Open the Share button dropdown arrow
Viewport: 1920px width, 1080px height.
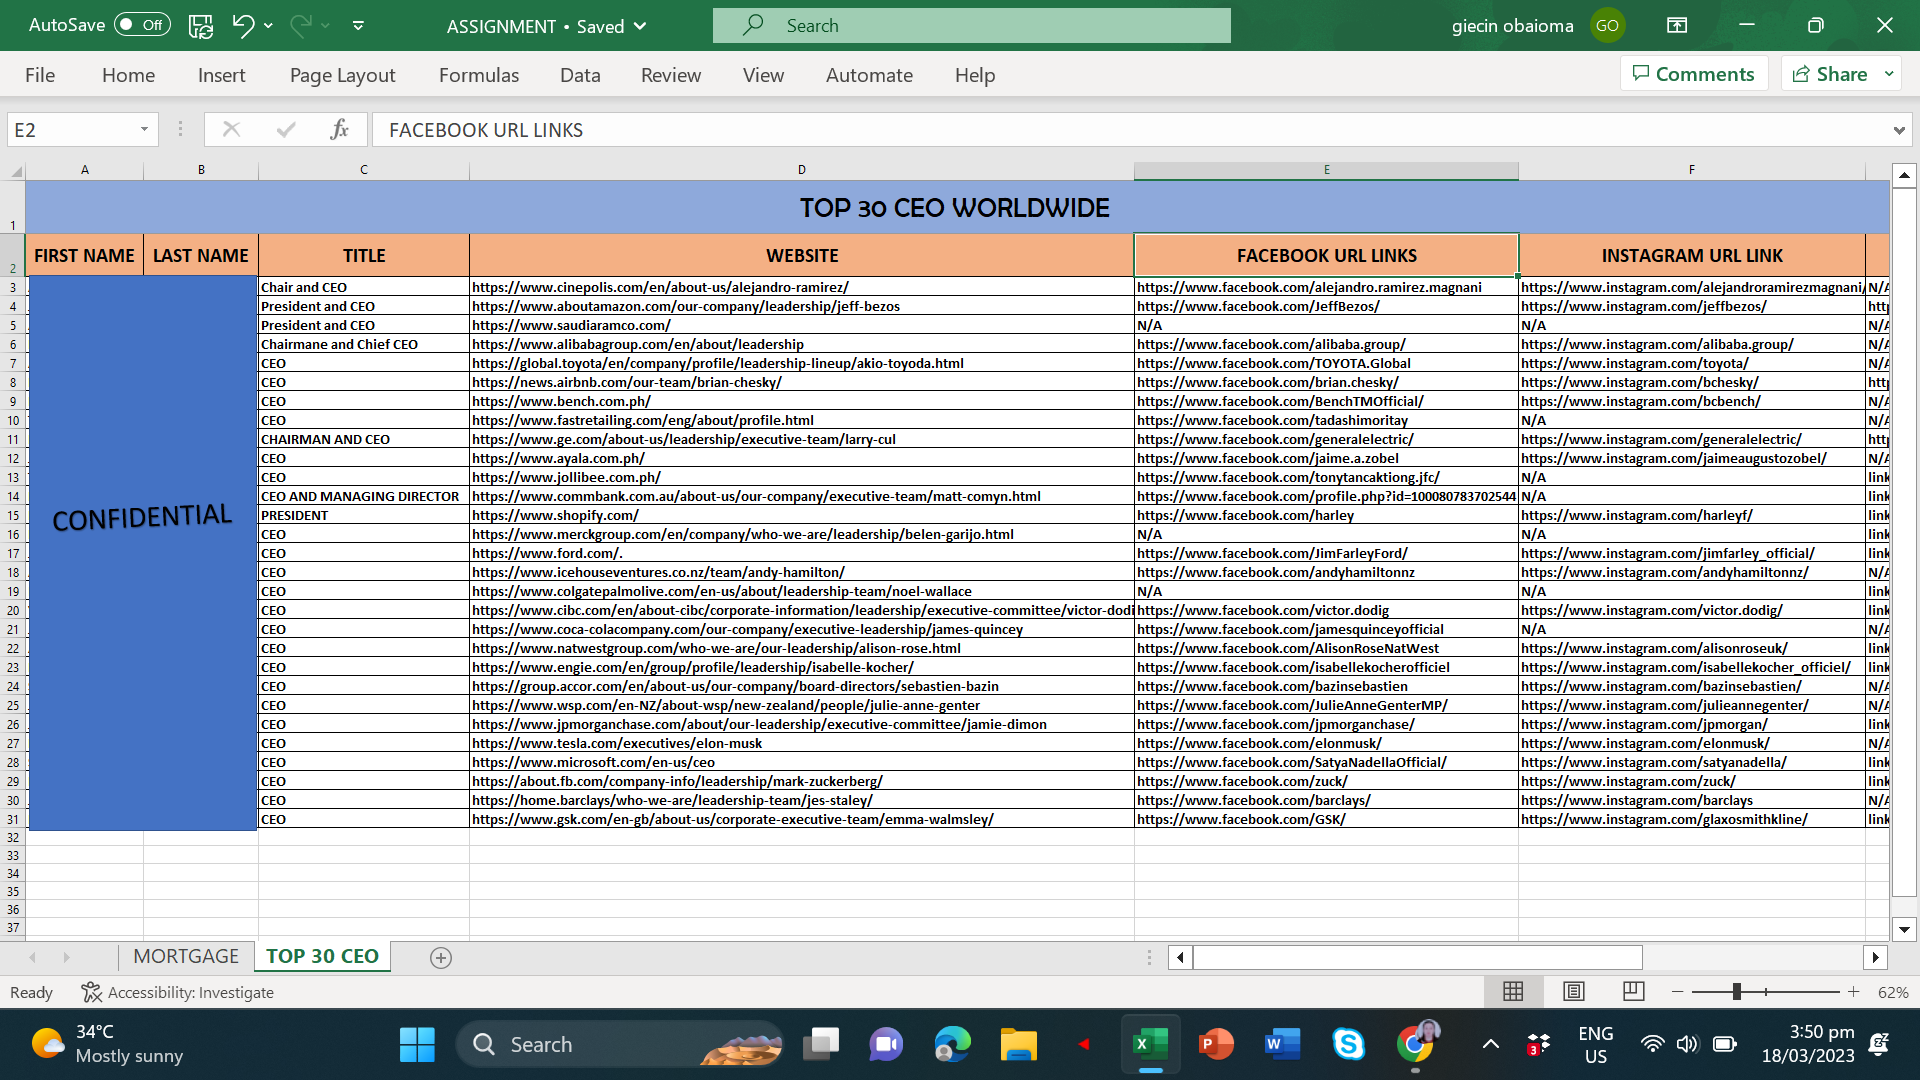[1889, 74]
